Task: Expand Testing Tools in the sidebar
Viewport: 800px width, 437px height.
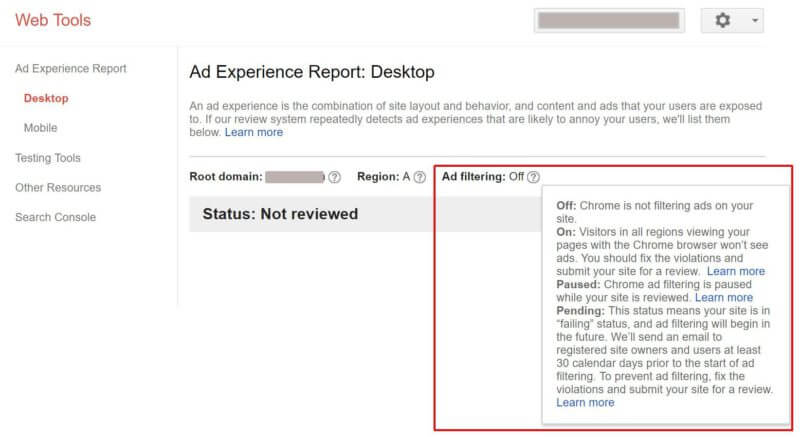Action: point(48,158)
